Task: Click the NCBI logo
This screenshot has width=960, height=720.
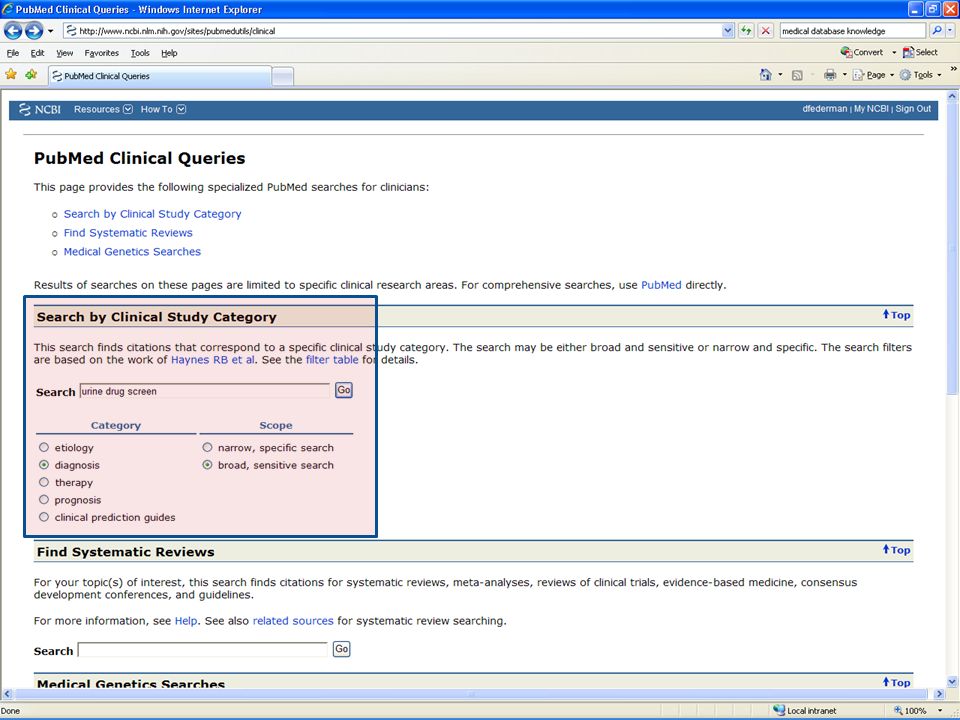Action: tap(40, 110)
